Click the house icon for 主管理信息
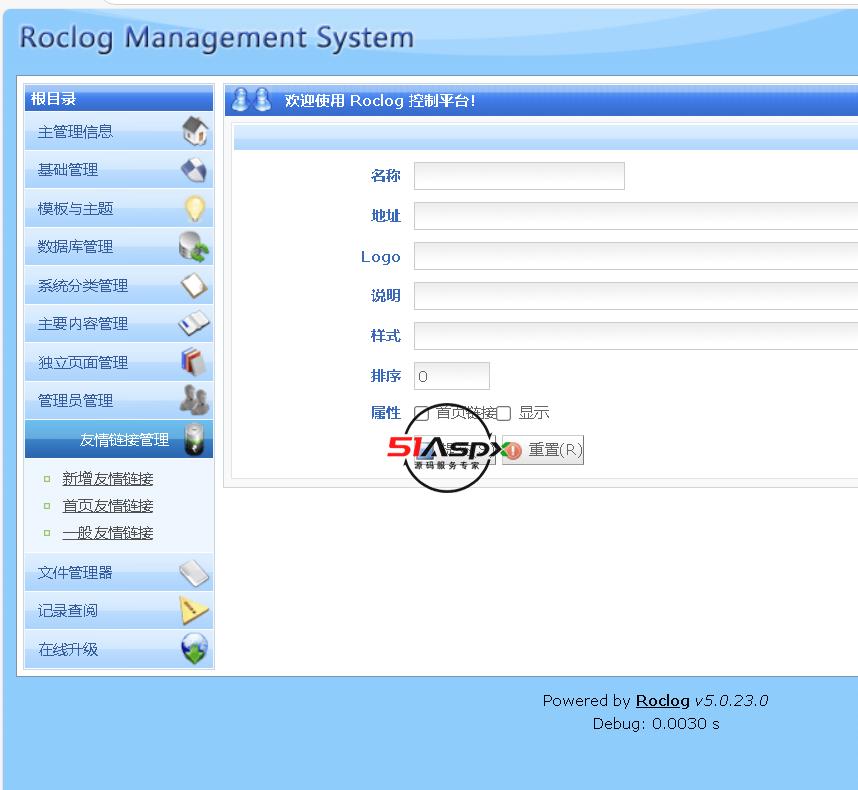 coord(195,131)
